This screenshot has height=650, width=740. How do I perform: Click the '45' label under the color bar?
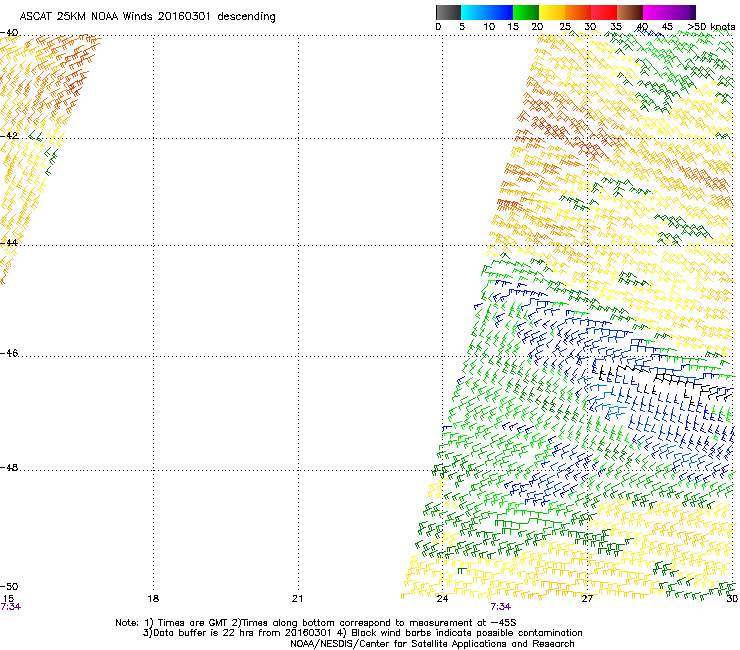(x=667, y=27)
